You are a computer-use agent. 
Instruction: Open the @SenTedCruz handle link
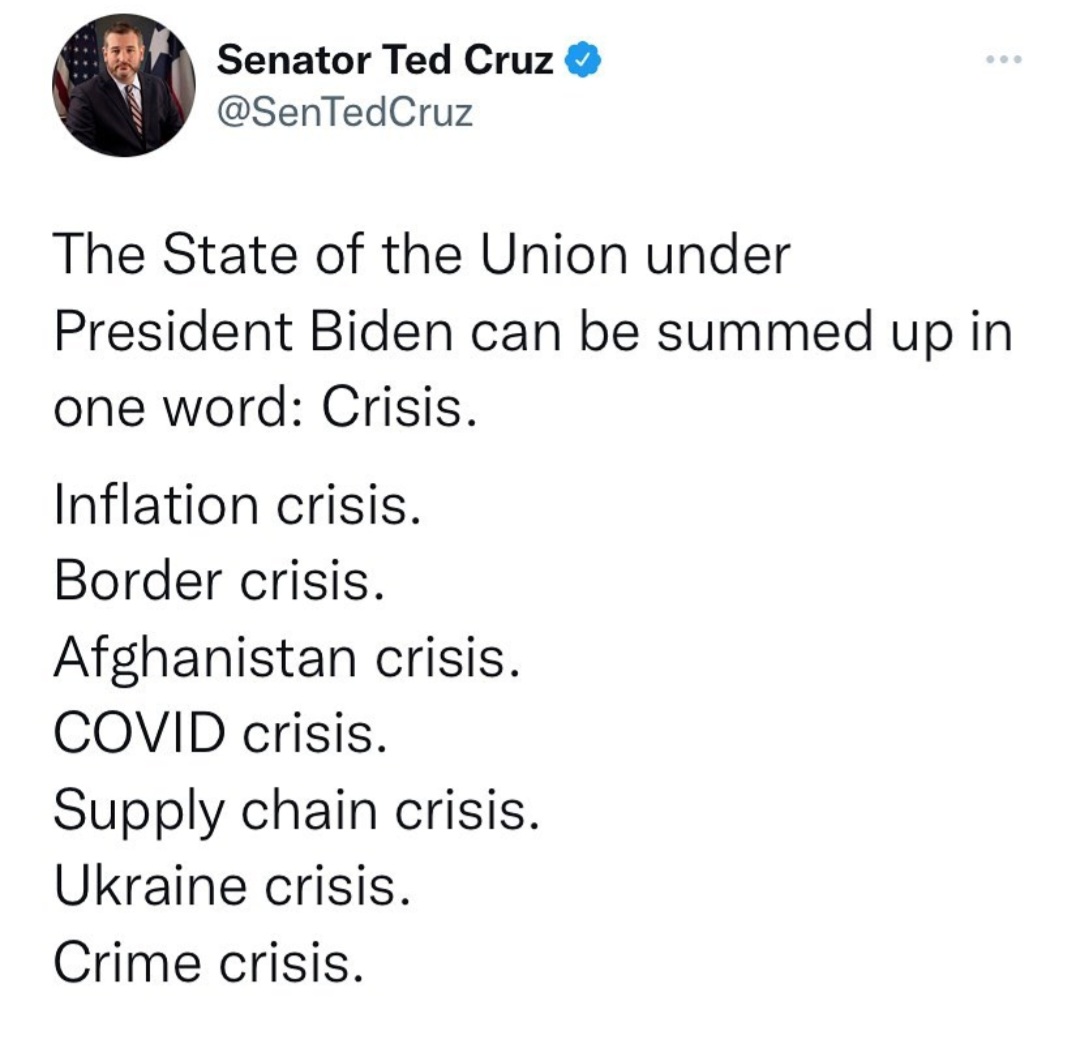[x=344, y=114]
